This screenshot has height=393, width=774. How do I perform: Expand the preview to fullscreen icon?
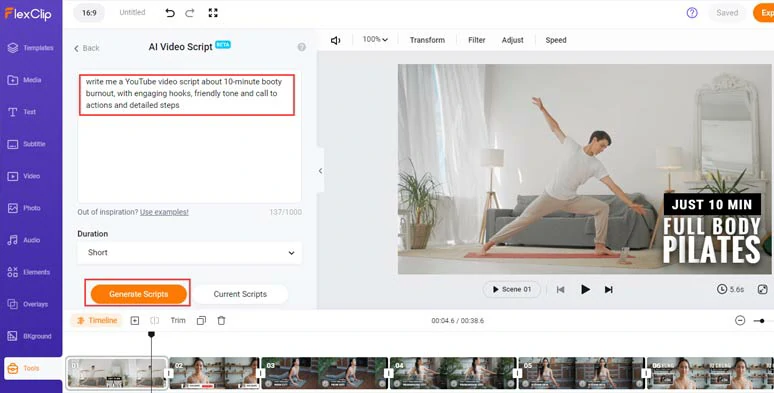[x=763, y=289]
